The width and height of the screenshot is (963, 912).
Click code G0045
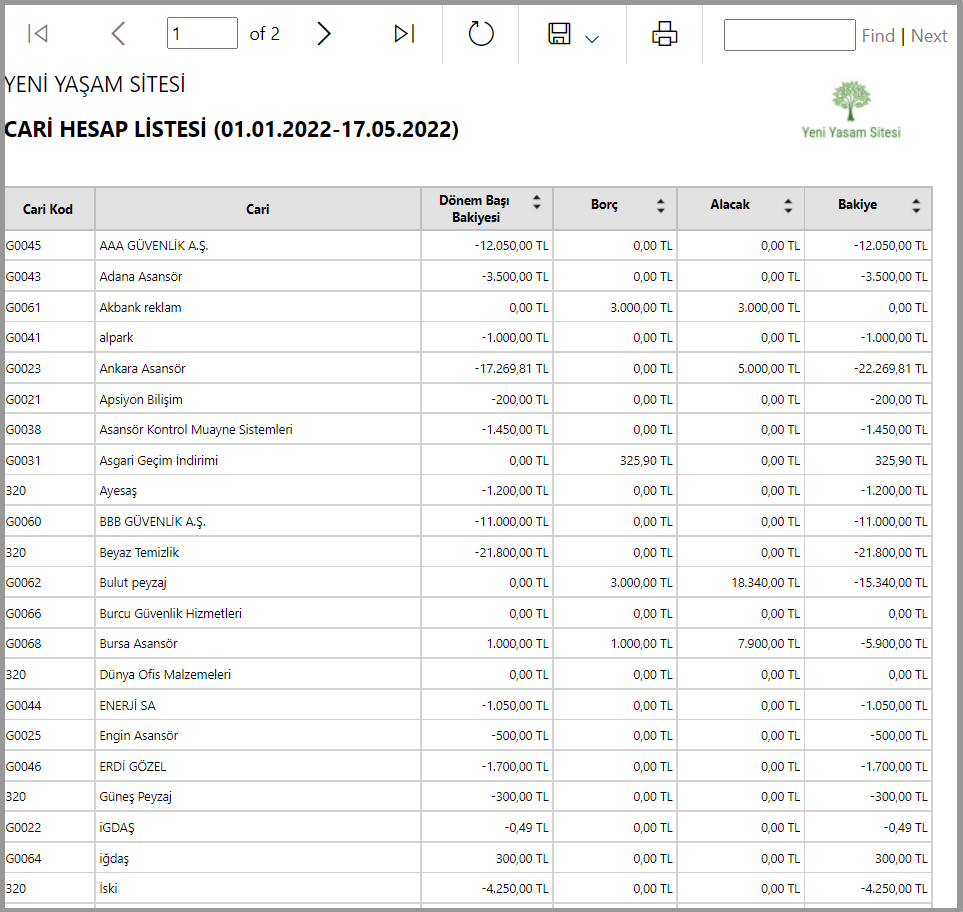(x=23, y=246)
